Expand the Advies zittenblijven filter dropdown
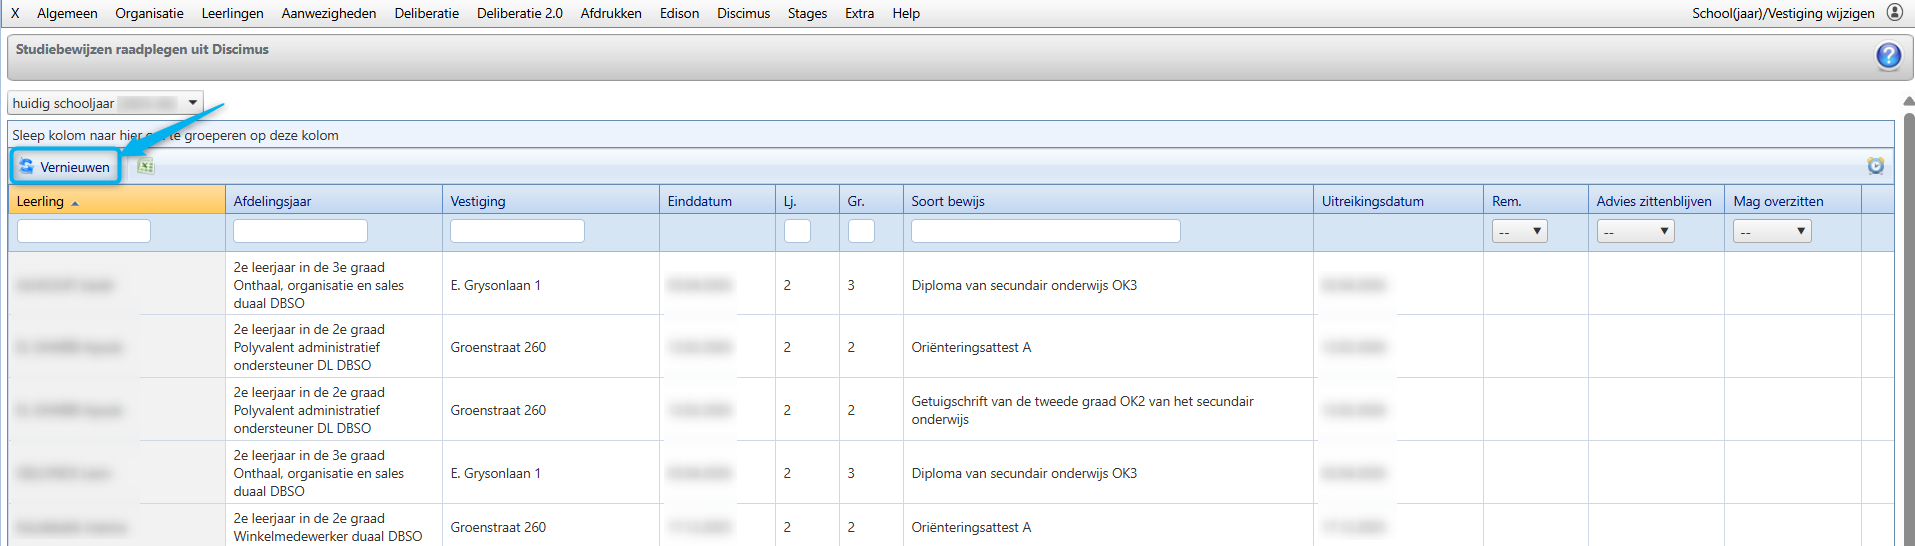 click(1635, 232)
